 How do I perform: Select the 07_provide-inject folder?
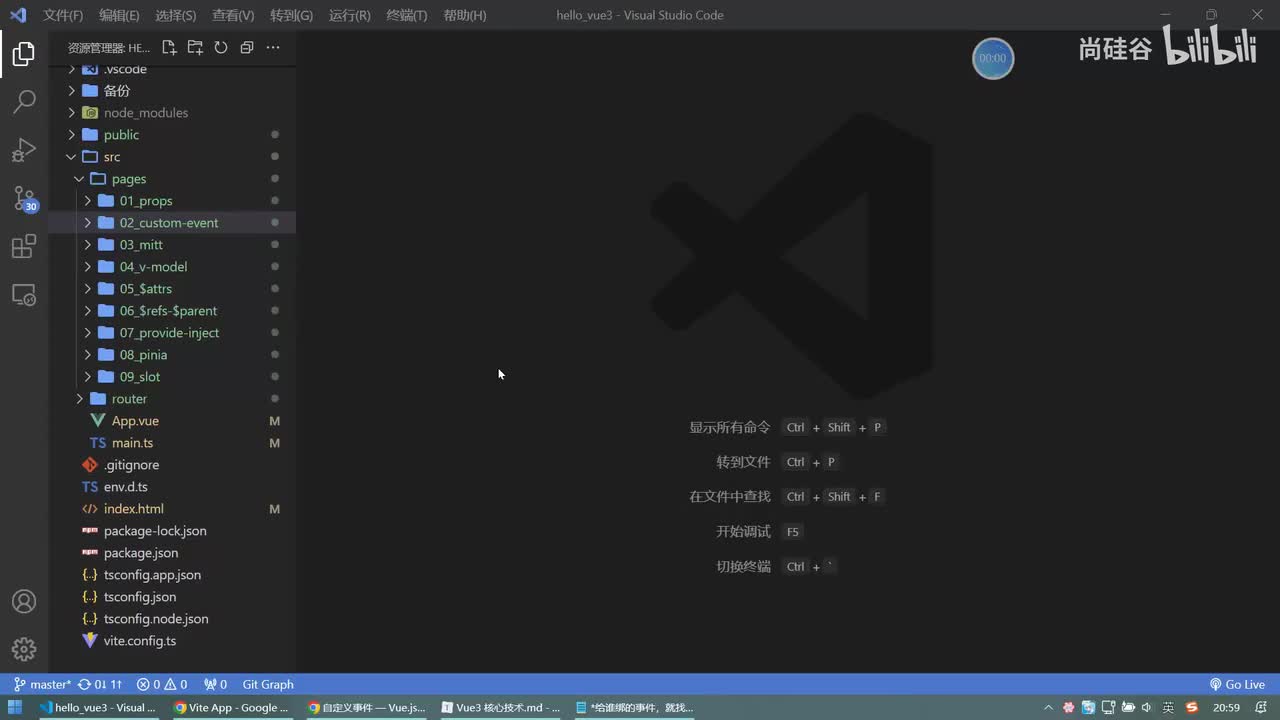(x=172, y=333)
